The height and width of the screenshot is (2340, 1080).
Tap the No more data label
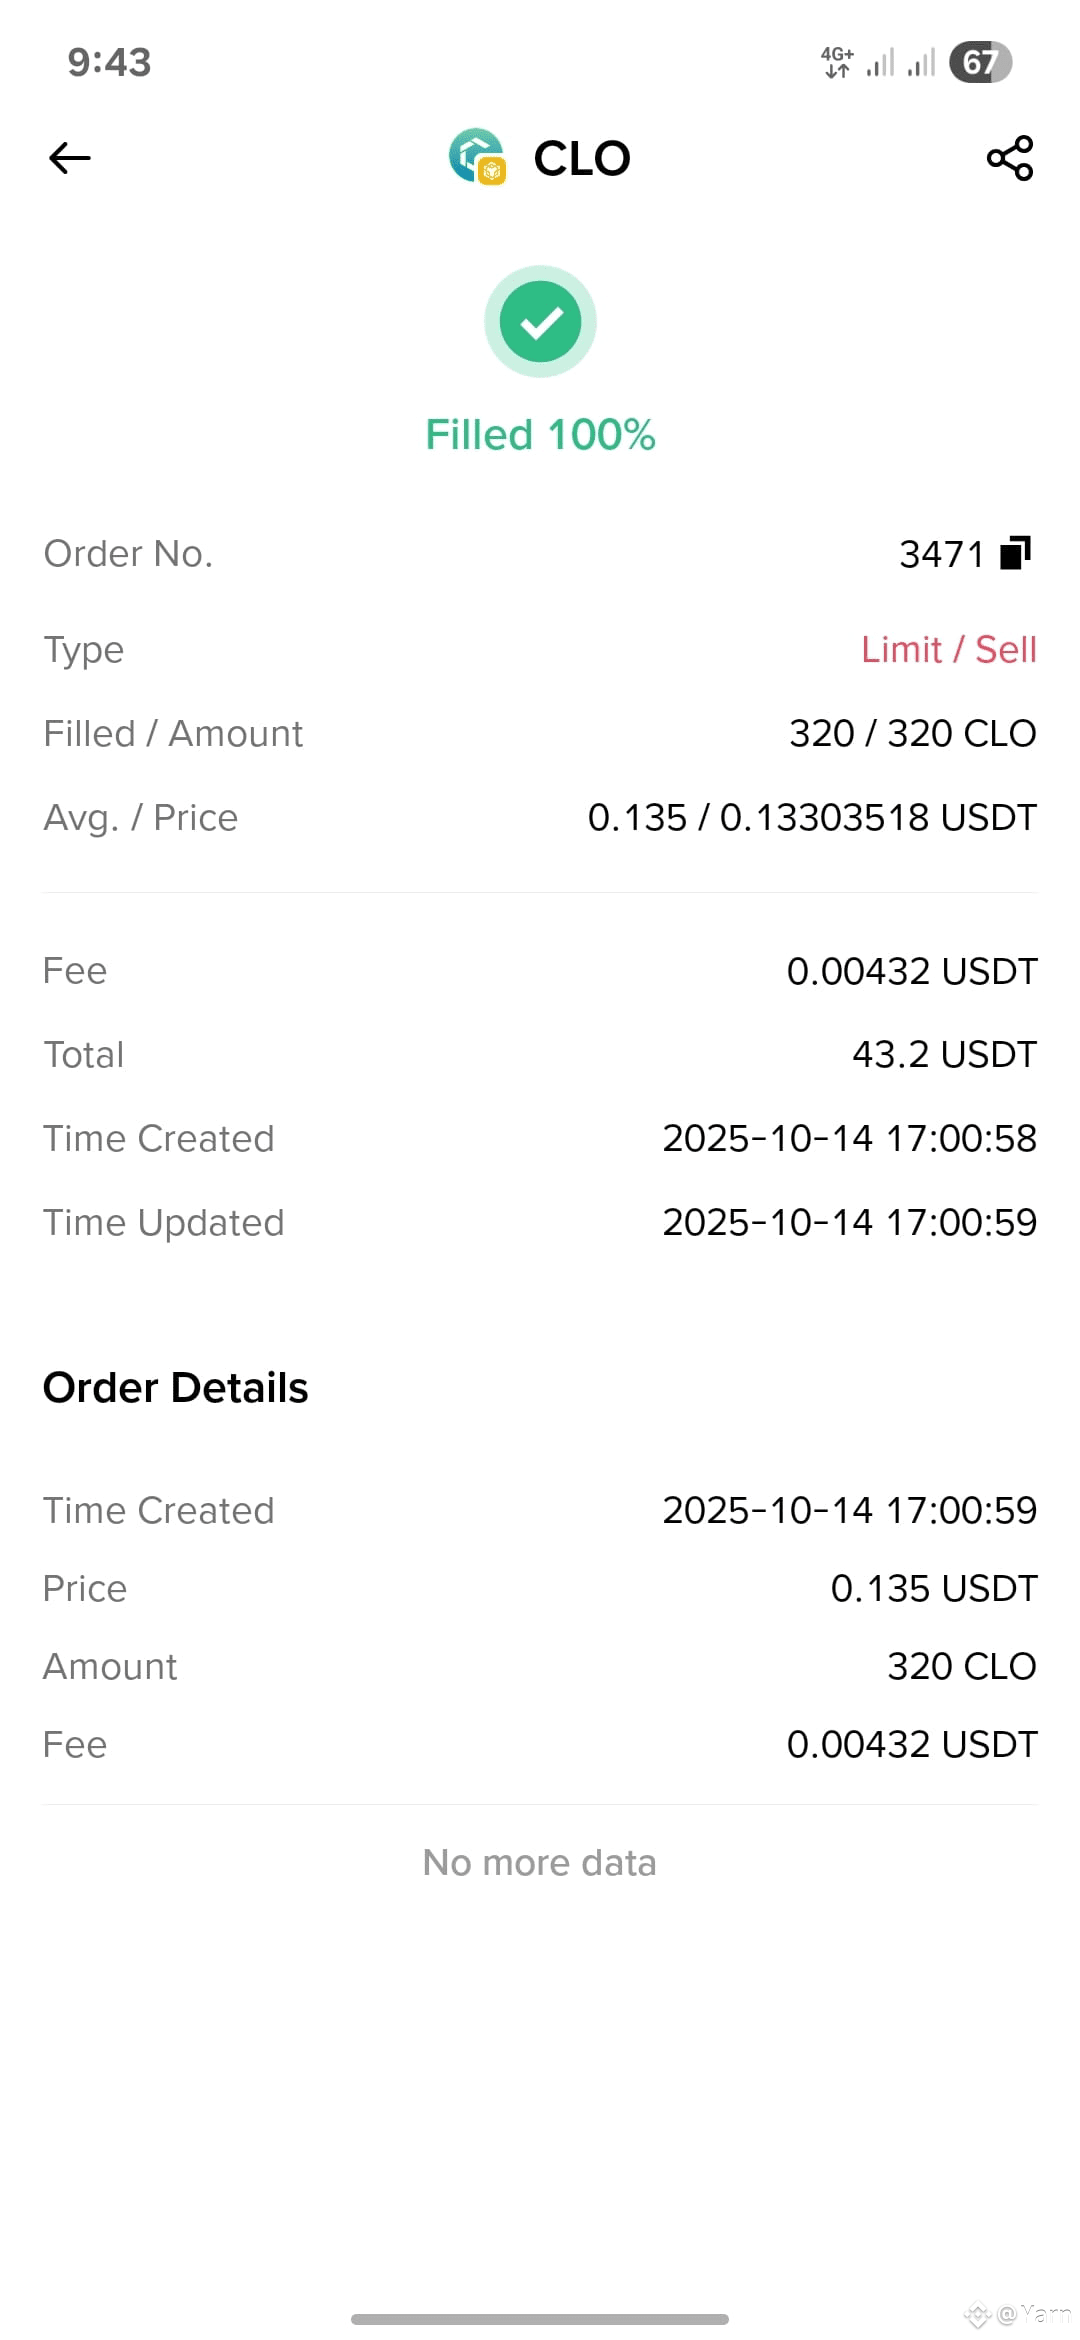540,1863
